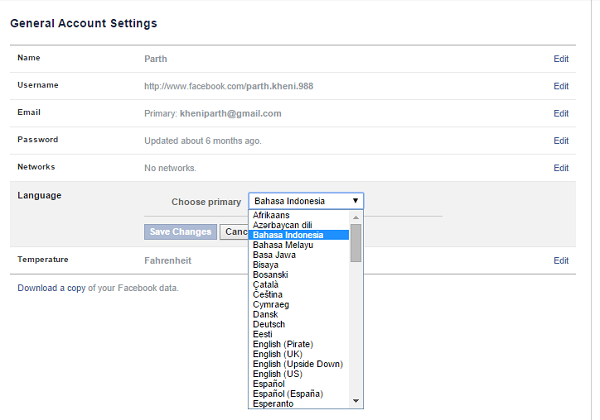The image size is (600, 420).
Task: Select English (UK) option
Action: tap(298, 354)
